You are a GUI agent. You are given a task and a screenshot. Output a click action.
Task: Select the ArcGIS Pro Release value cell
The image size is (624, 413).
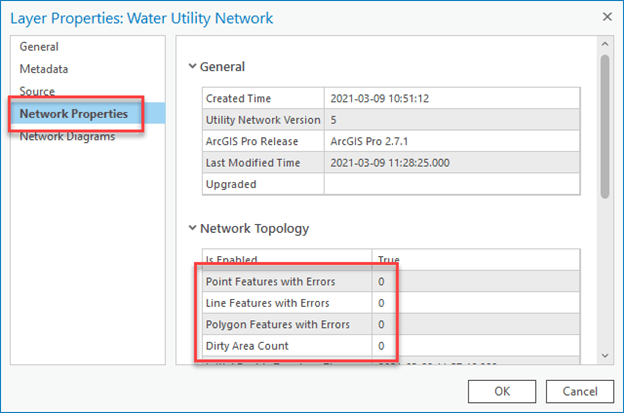[x=451, y=142]
